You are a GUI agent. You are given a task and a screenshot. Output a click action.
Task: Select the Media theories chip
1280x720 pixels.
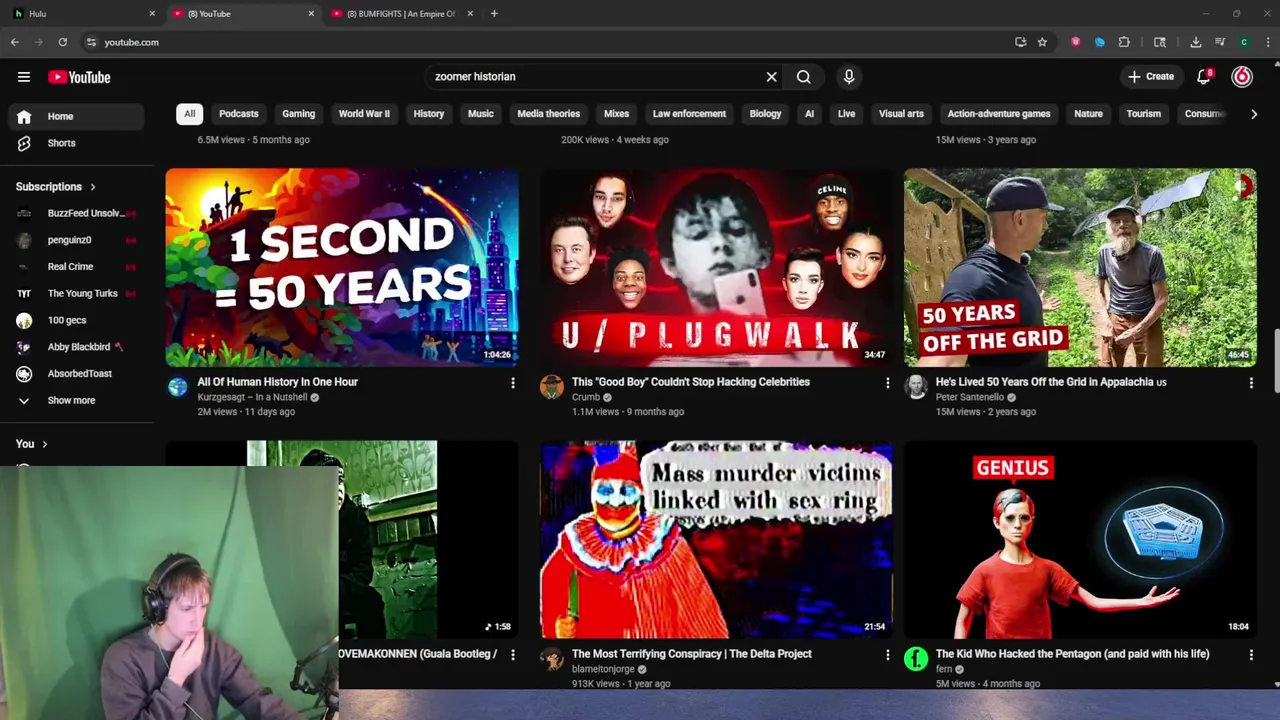coord(549,114)
